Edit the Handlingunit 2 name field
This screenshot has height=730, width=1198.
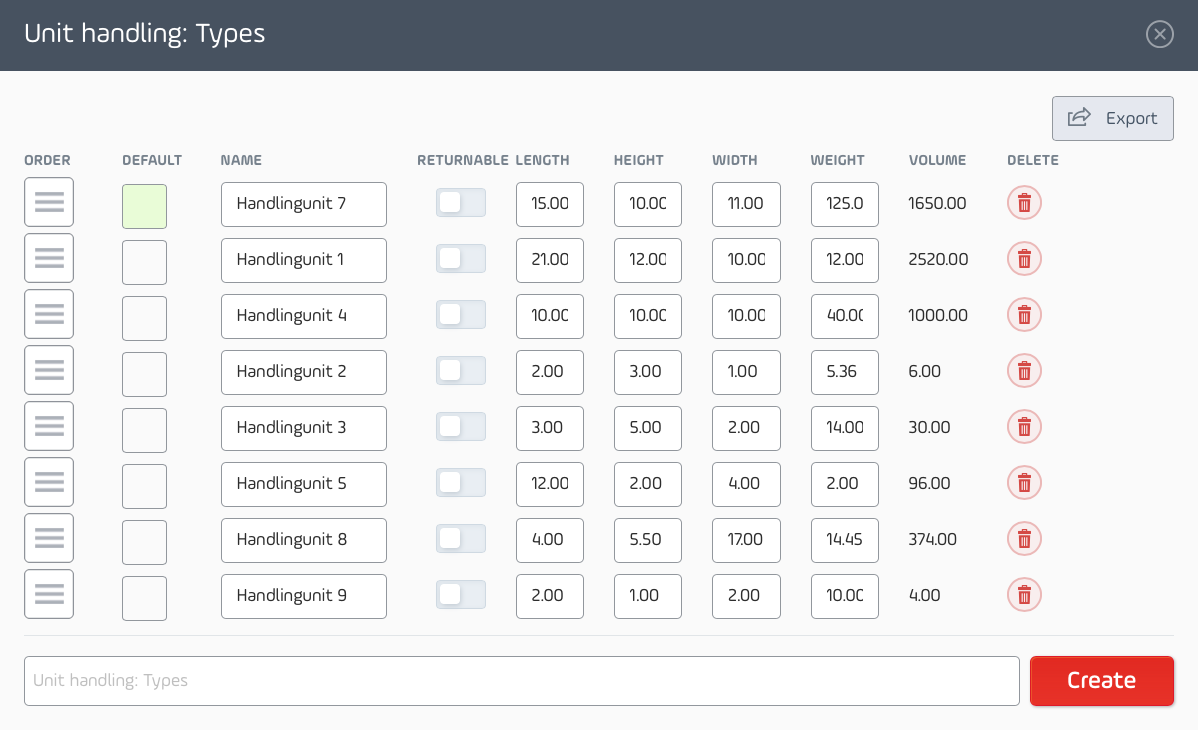click(304, 372)
